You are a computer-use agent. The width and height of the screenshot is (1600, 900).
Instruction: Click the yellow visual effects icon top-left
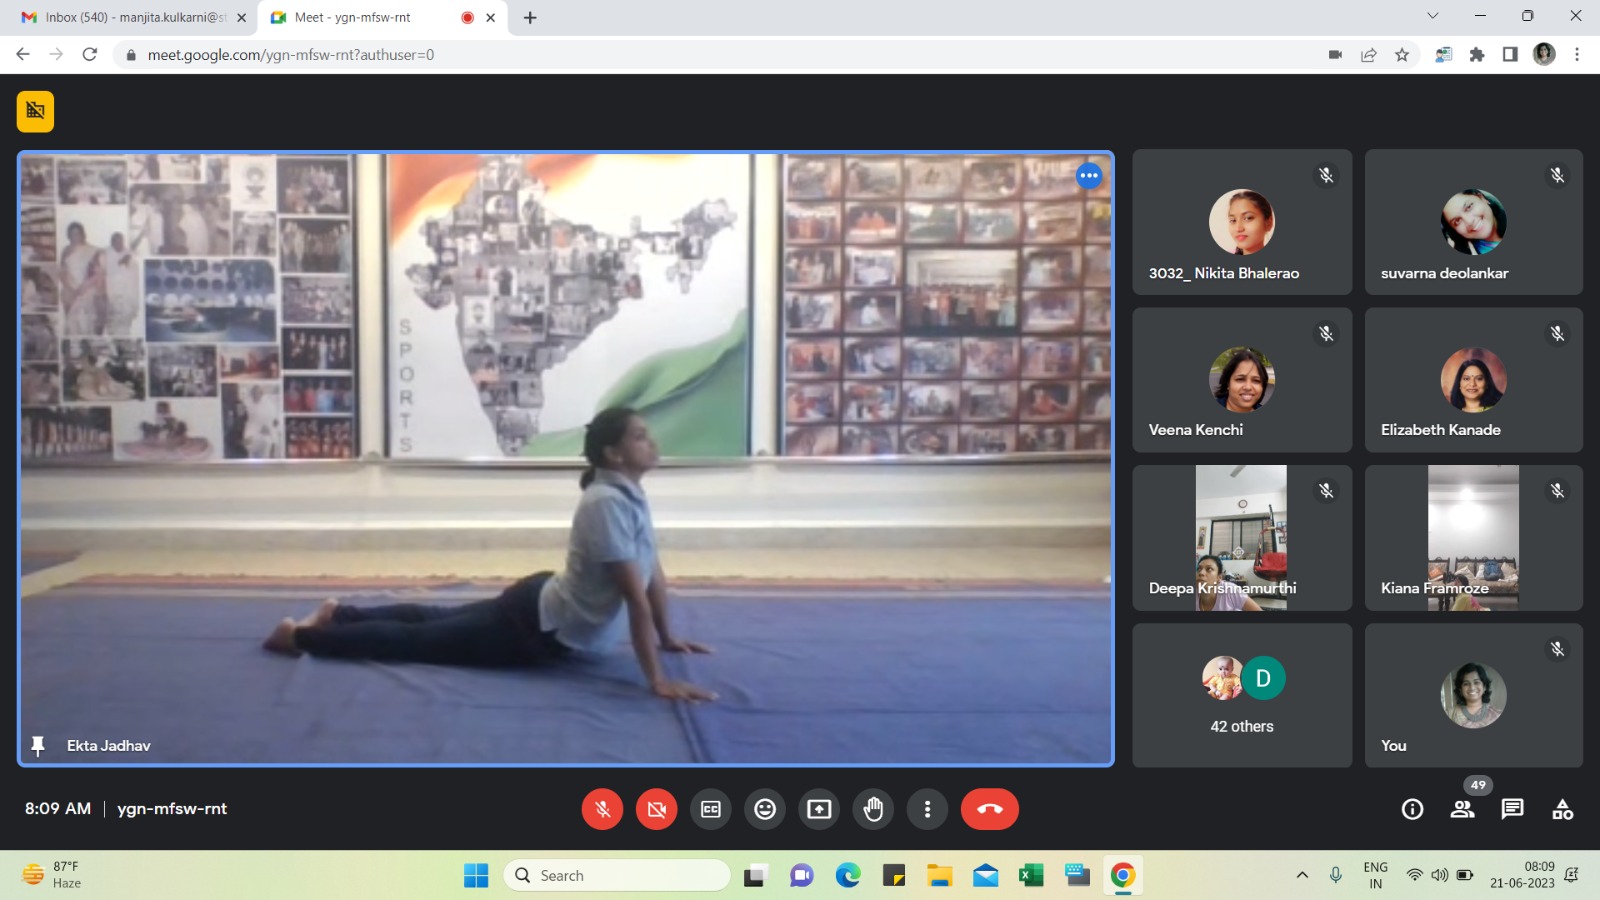pyautogui.click(x=35, y=111)
